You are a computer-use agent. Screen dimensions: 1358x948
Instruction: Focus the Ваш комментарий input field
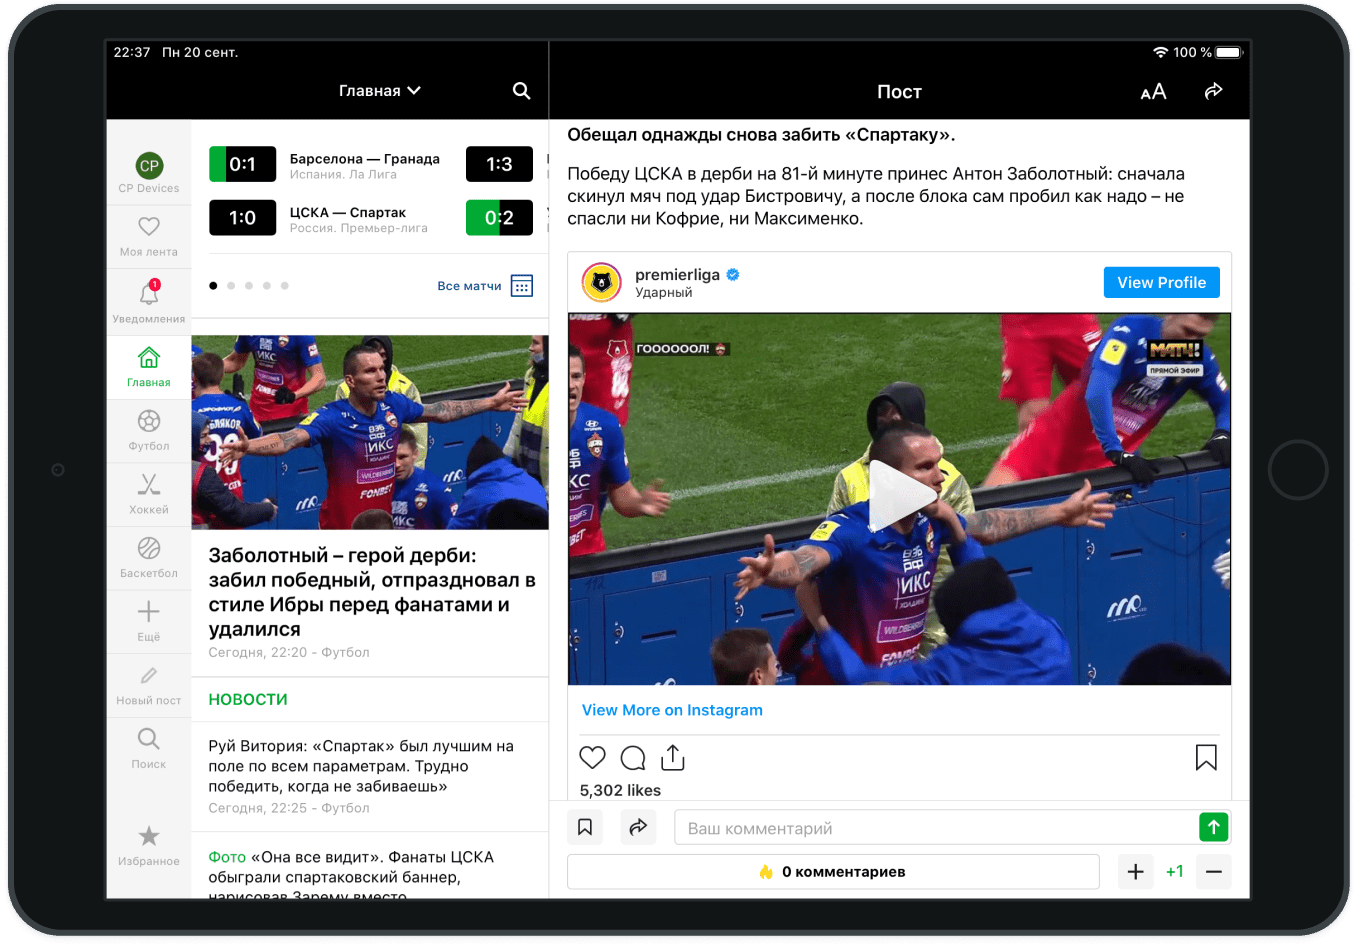tap(937, 828)
